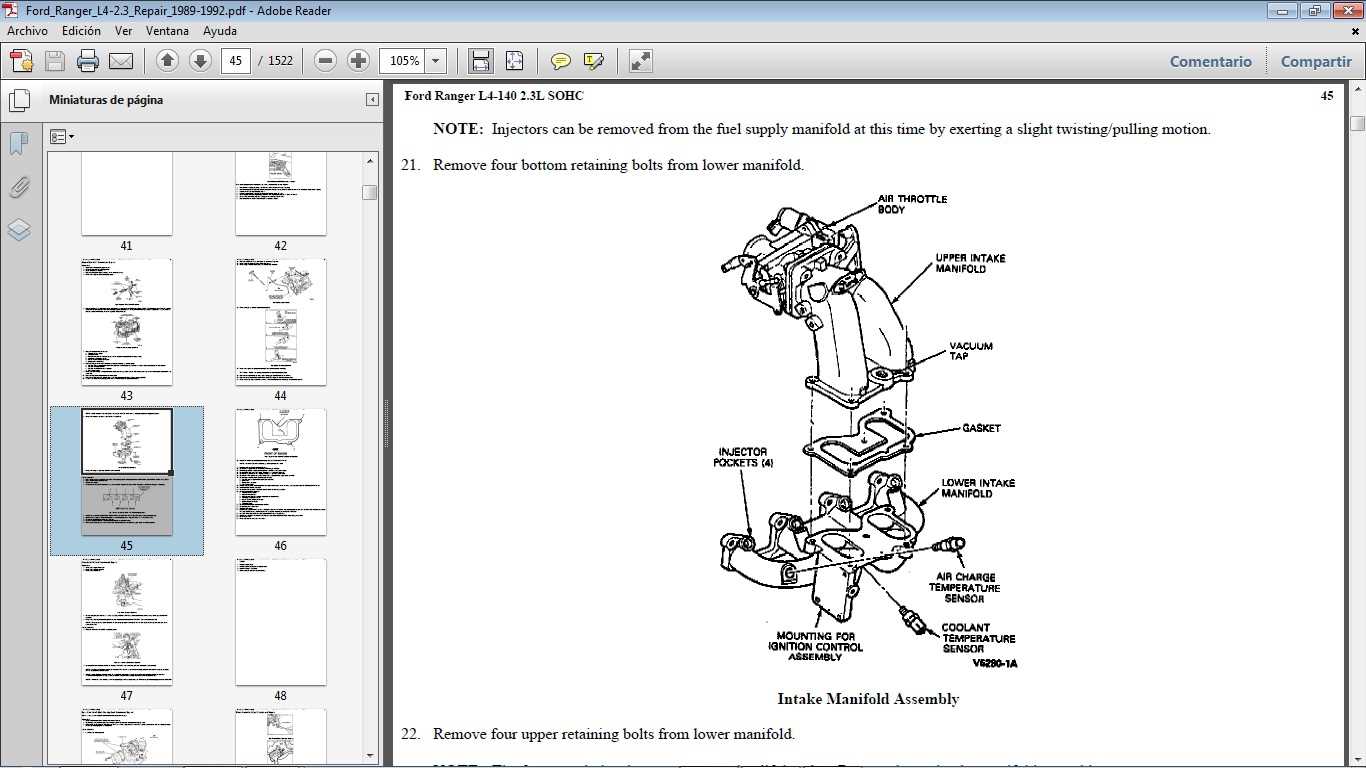Click the zoom in plus icon
This screenshot has height=768, width=1366.
358,61
